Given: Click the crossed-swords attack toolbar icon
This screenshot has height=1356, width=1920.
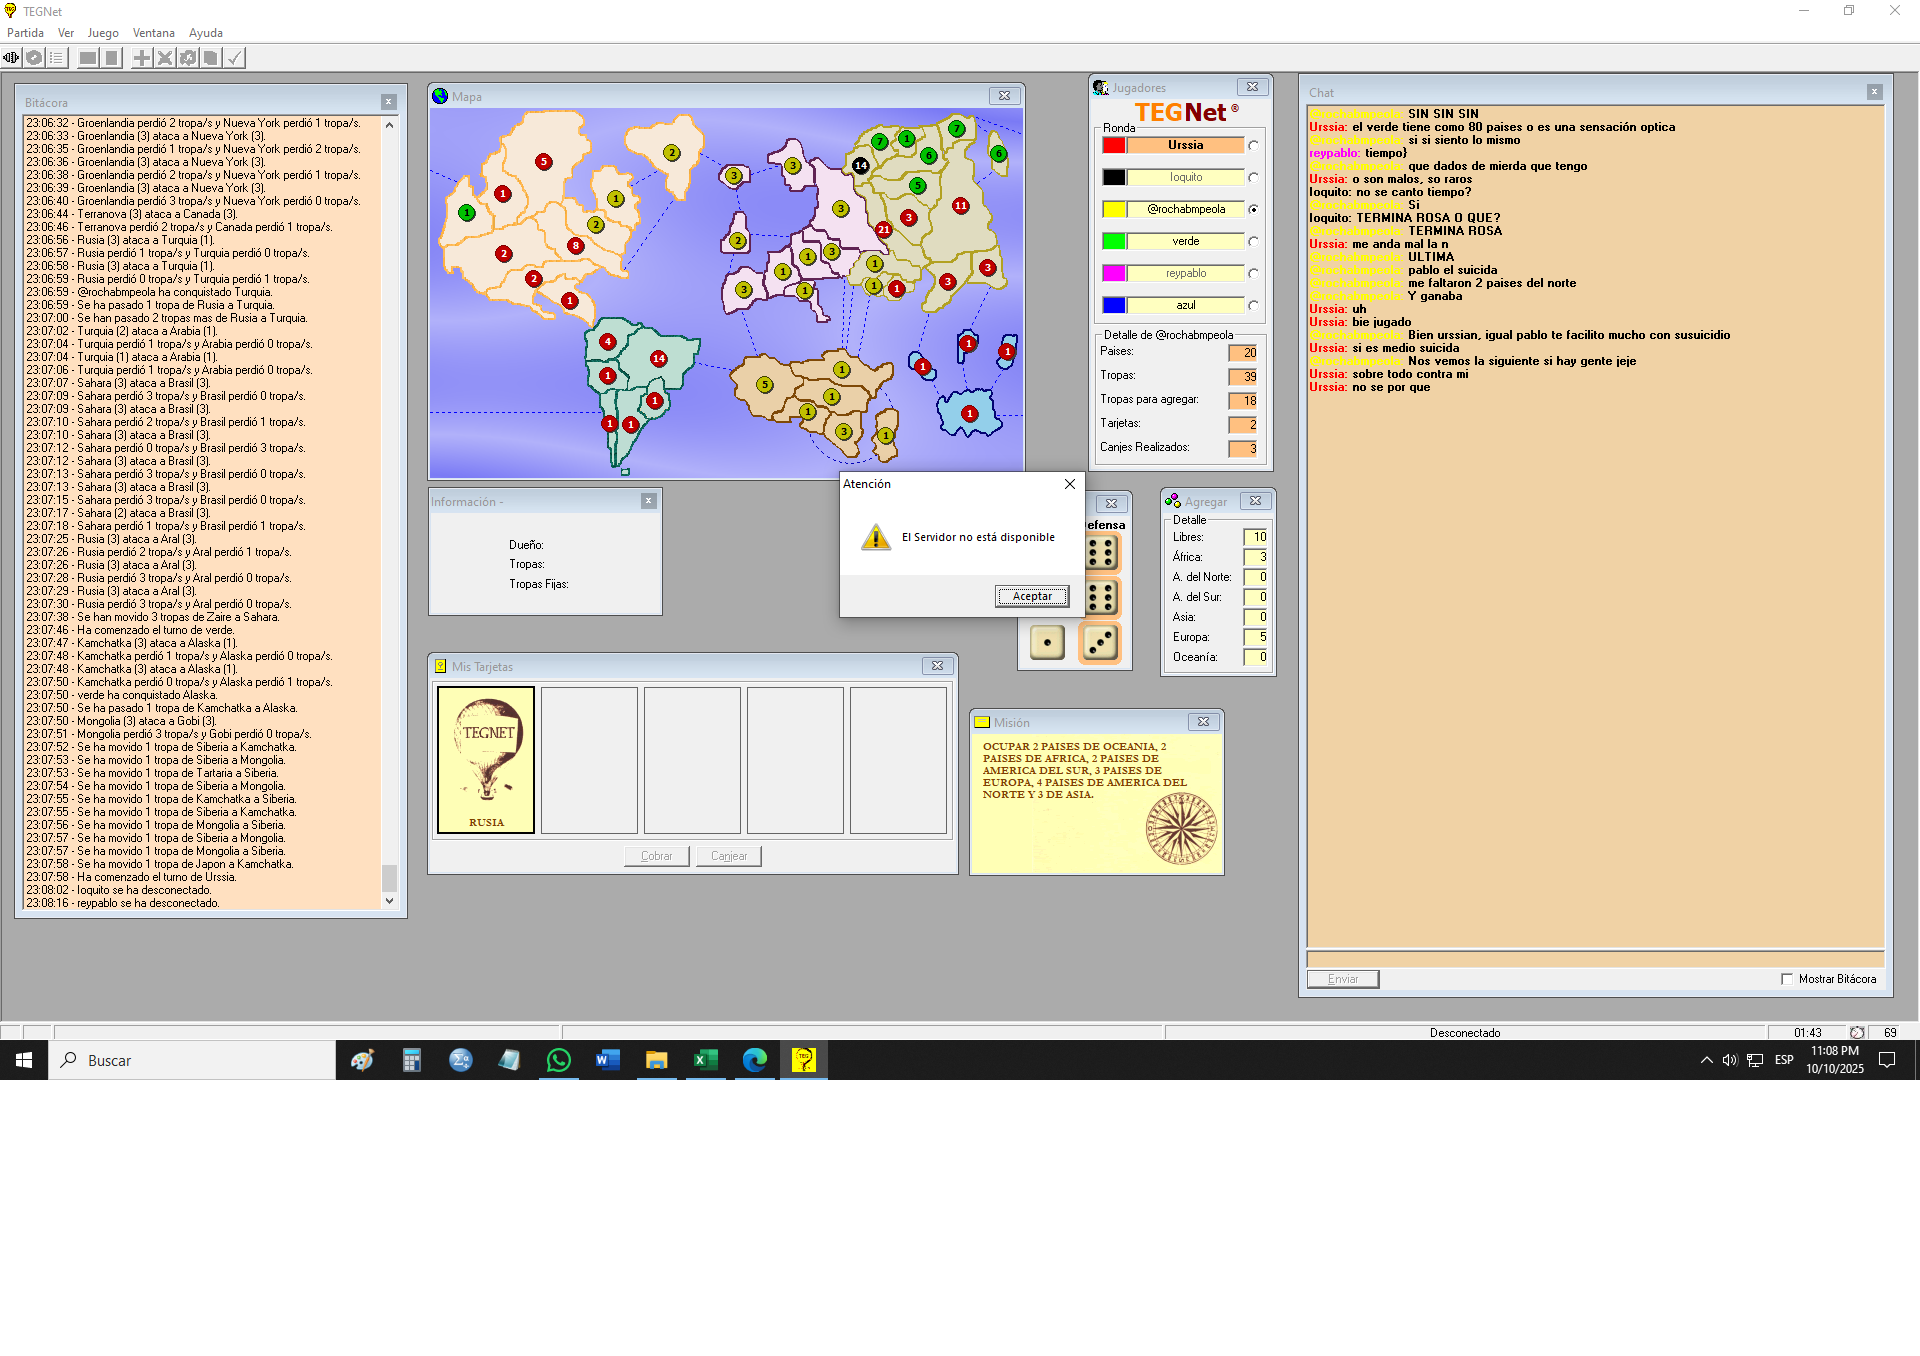Looking at the screenshot, I should (x=165, y=58).
